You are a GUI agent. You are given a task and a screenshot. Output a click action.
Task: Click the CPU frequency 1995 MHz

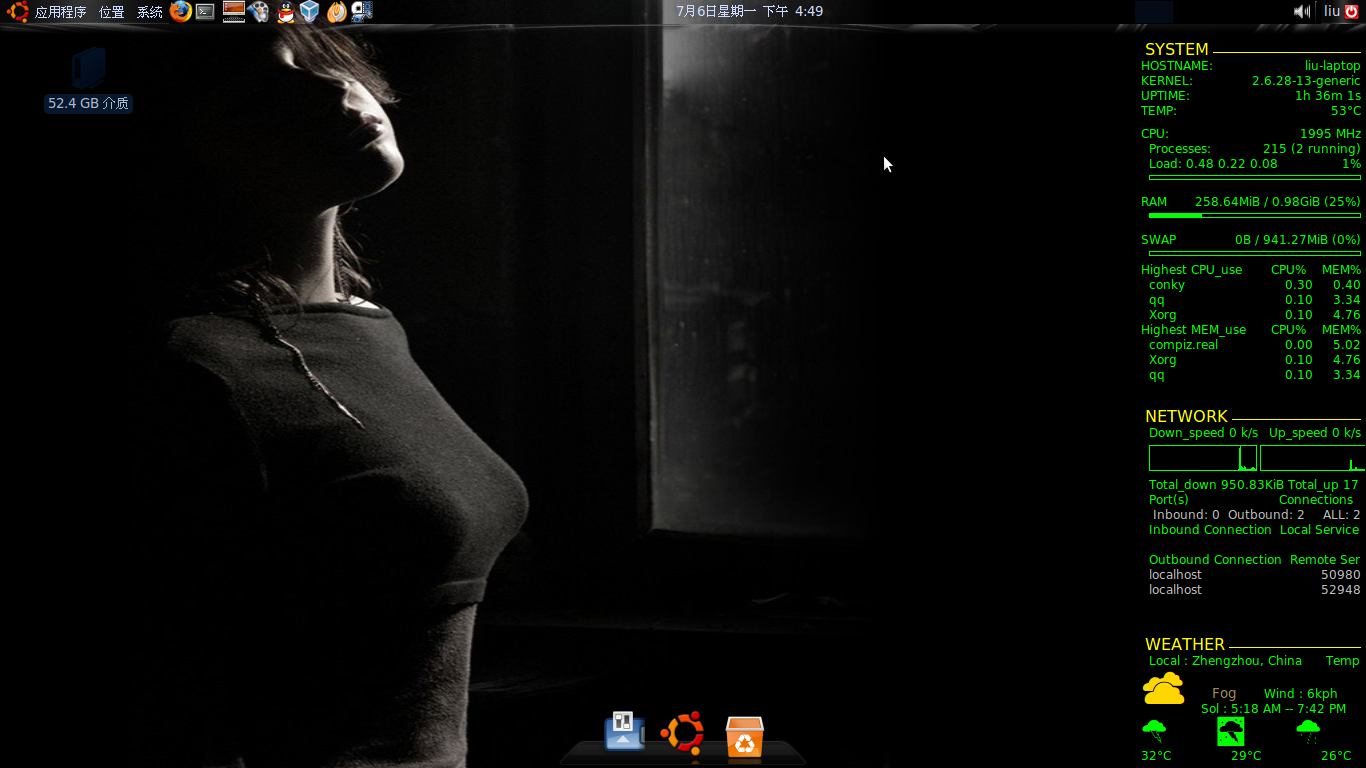[1330, 134]
